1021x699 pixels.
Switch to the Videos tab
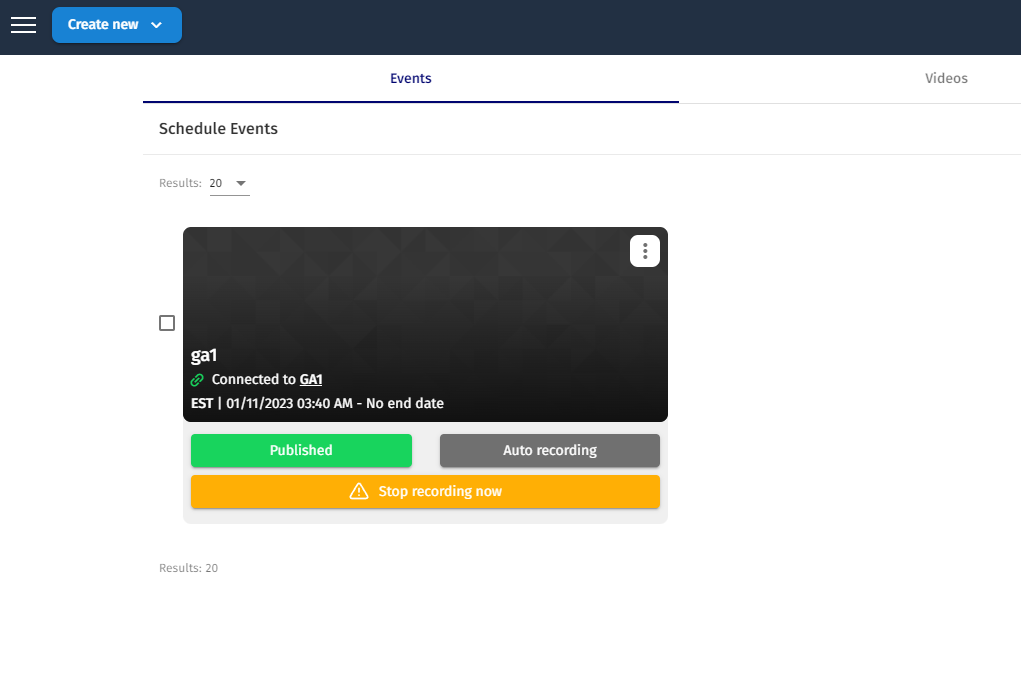(x=946, y=78)
